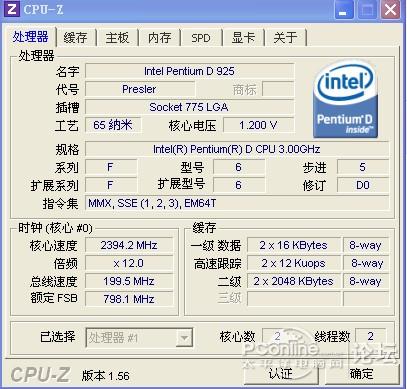Image resolution: width=407 pixels, height=389 pixels.
Task: Open the 处理器 #1 selection dropdown
Action: 139,338
